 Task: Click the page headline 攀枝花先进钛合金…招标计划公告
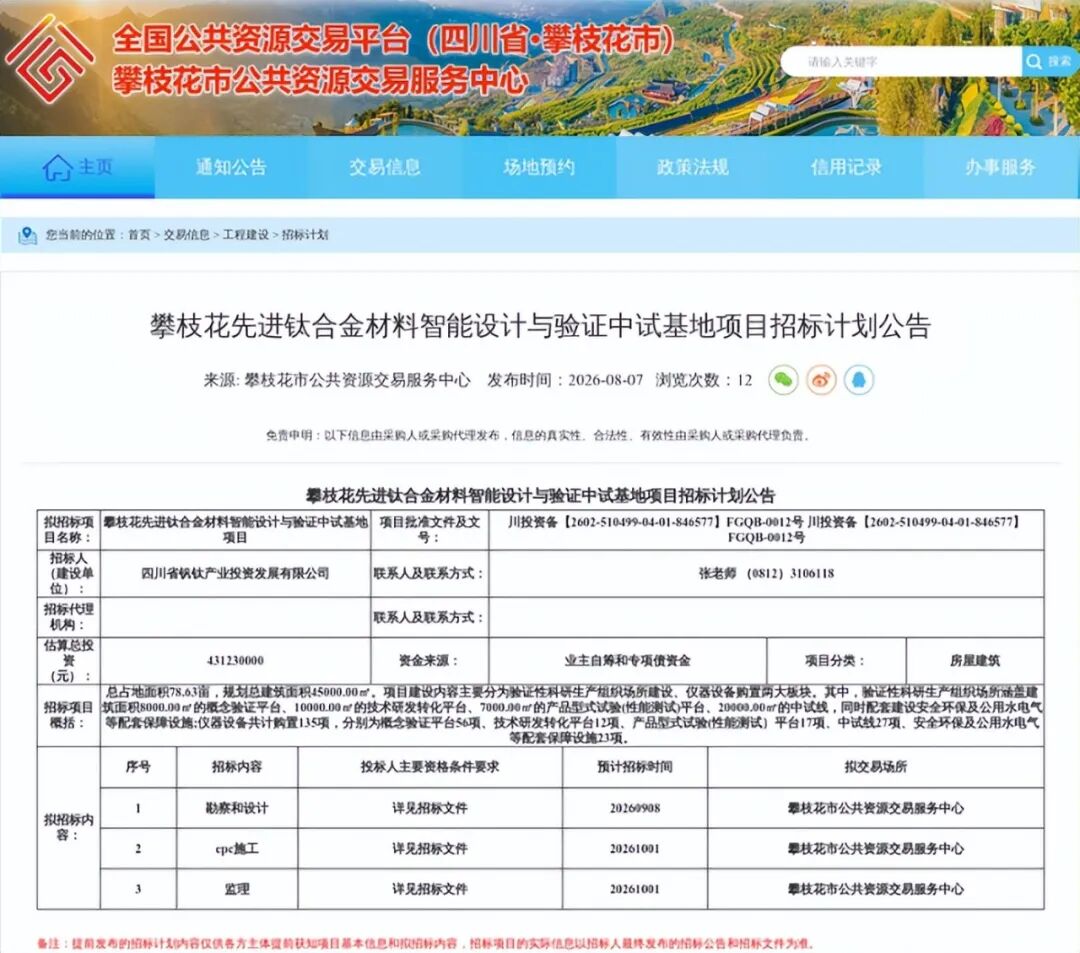point(541,326)
